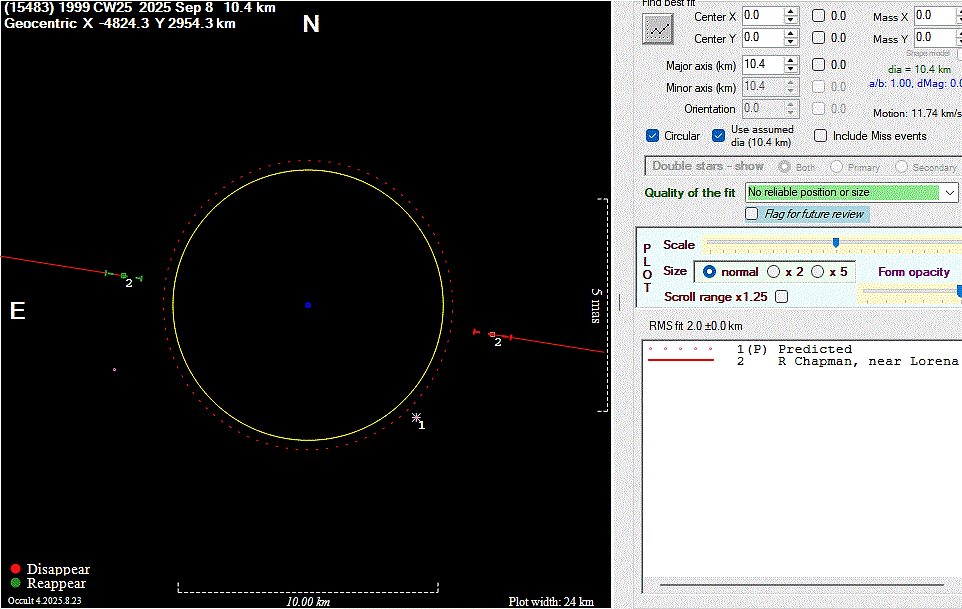The height and width of the screenshot is (609, 962).
Task: Increase the Major axis value with the up arrow
Action: click(x=792, y=59)
